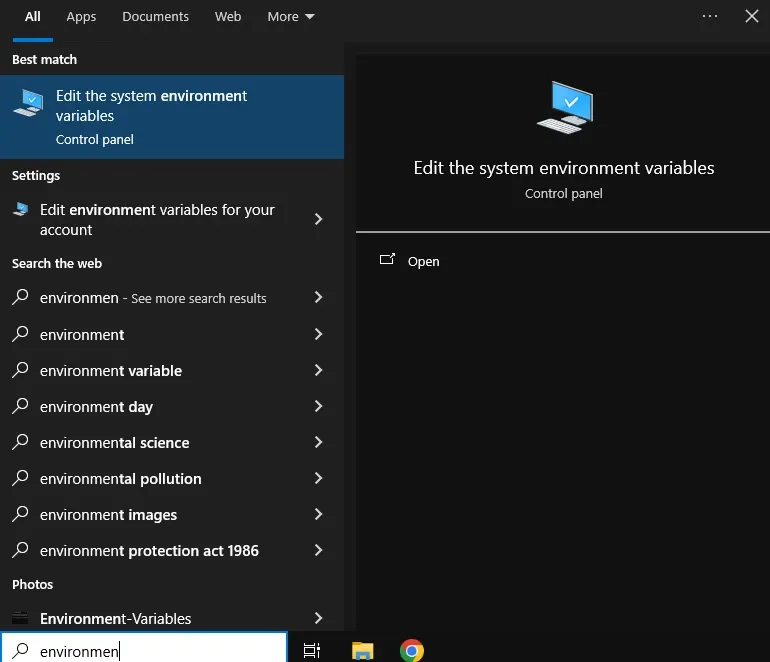
Task: Open best match Edit the system environment variables
Action: pyautogui.click(x=172, y=117)
